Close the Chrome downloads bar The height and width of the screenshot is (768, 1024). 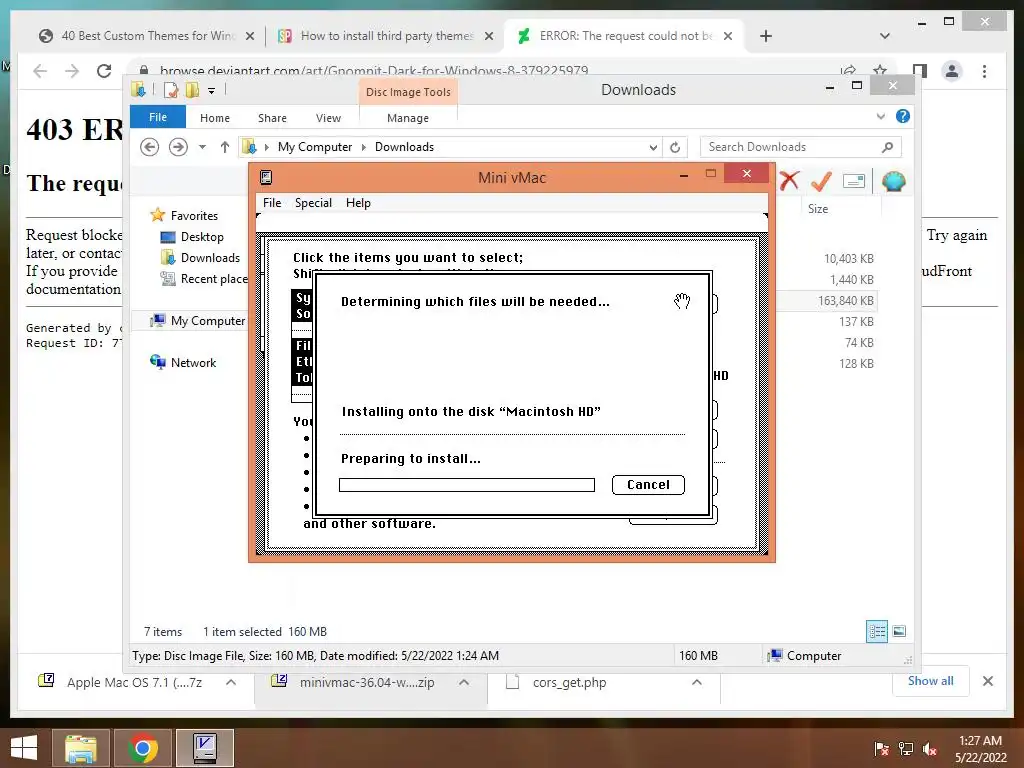[987, 681]
